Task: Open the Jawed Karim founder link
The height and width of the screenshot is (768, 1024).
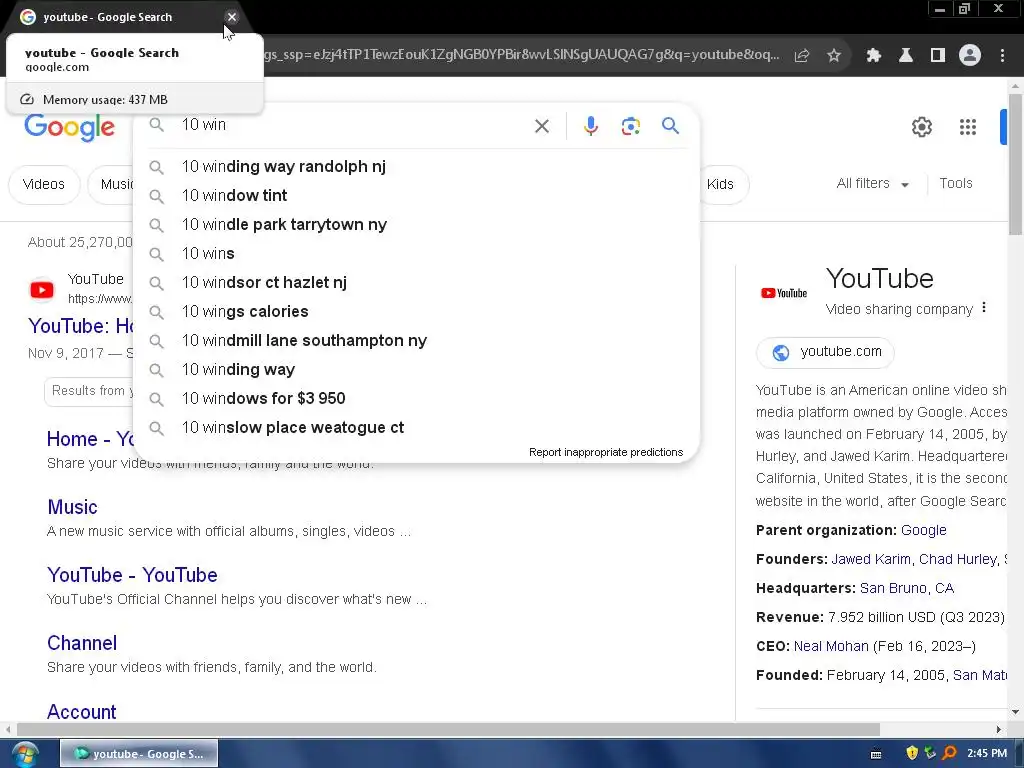Action: point(871,560)
